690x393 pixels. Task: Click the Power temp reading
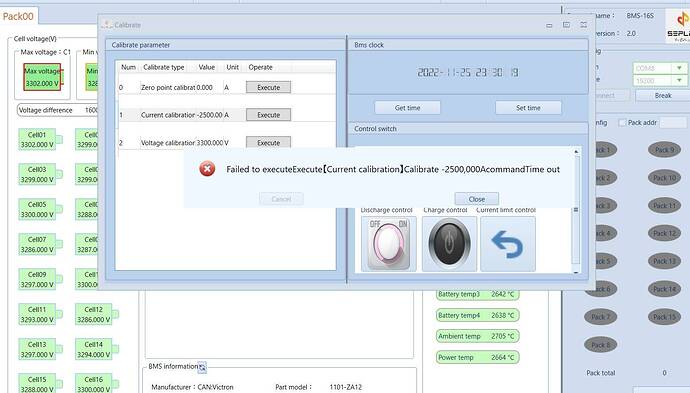pos(477,357)
